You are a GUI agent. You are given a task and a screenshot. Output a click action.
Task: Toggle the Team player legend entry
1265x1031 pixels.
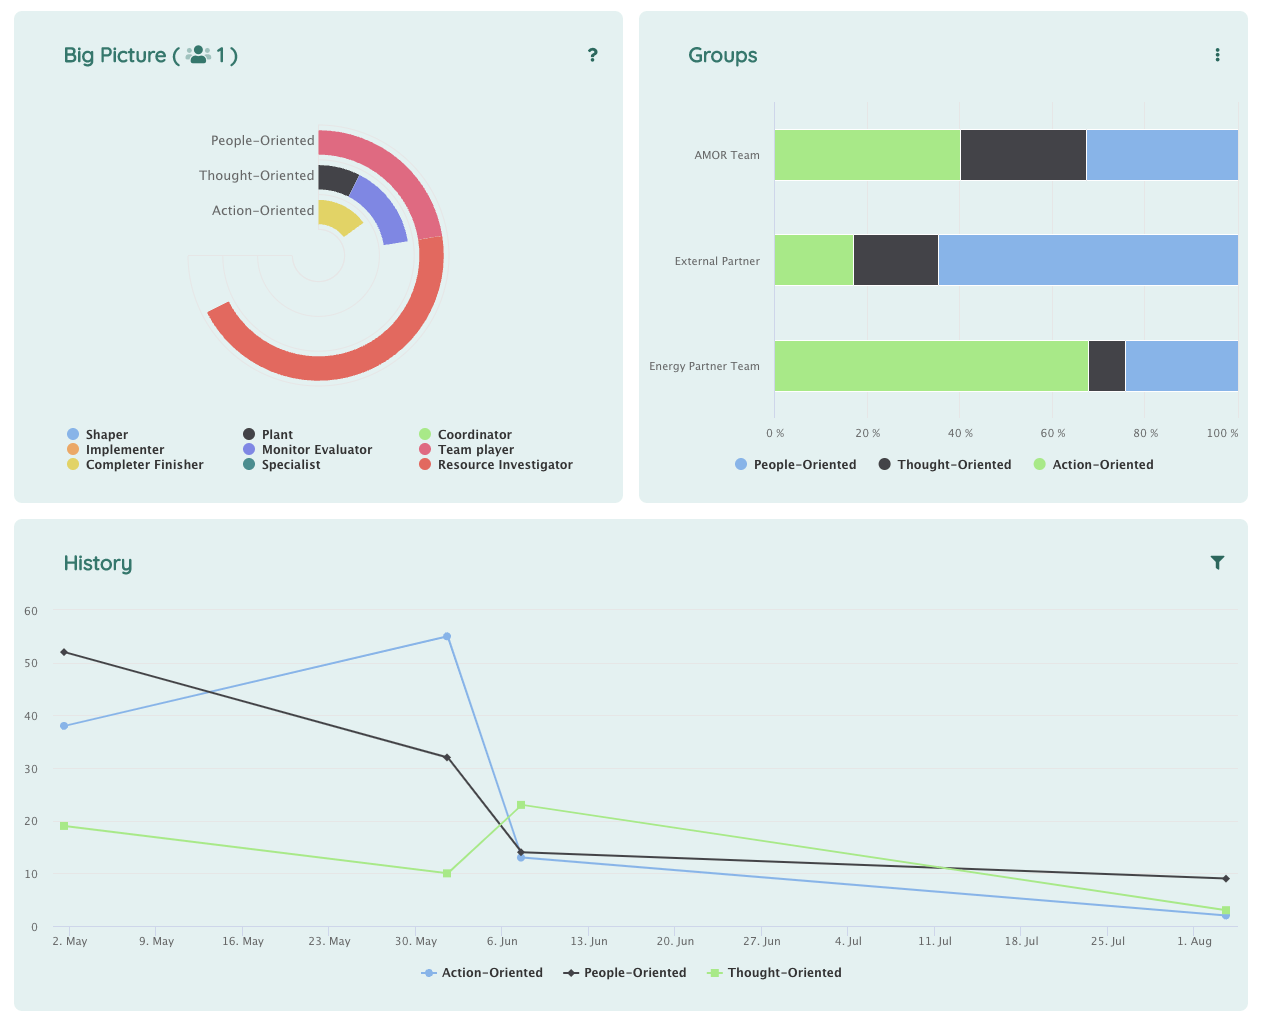click(x=466, y=450)
